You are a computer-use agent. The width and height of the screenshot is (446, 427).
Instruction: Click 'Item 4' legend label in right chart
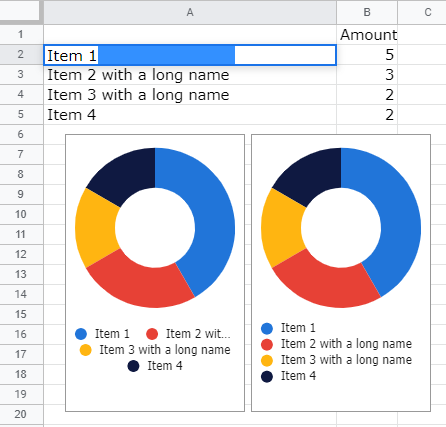point(298,376)
